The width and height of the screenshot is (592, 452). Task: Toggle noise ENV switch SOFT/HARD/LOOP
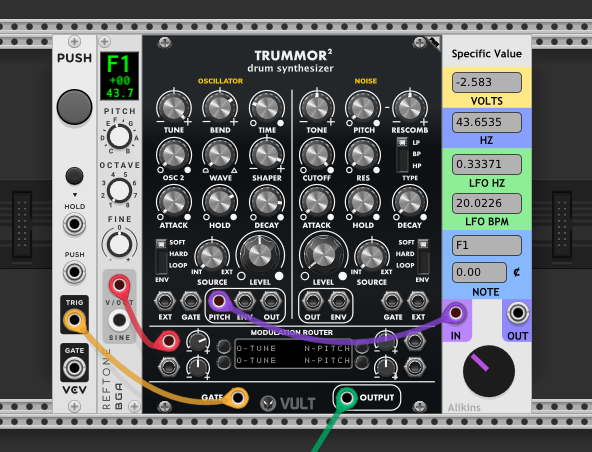[423, 256]
